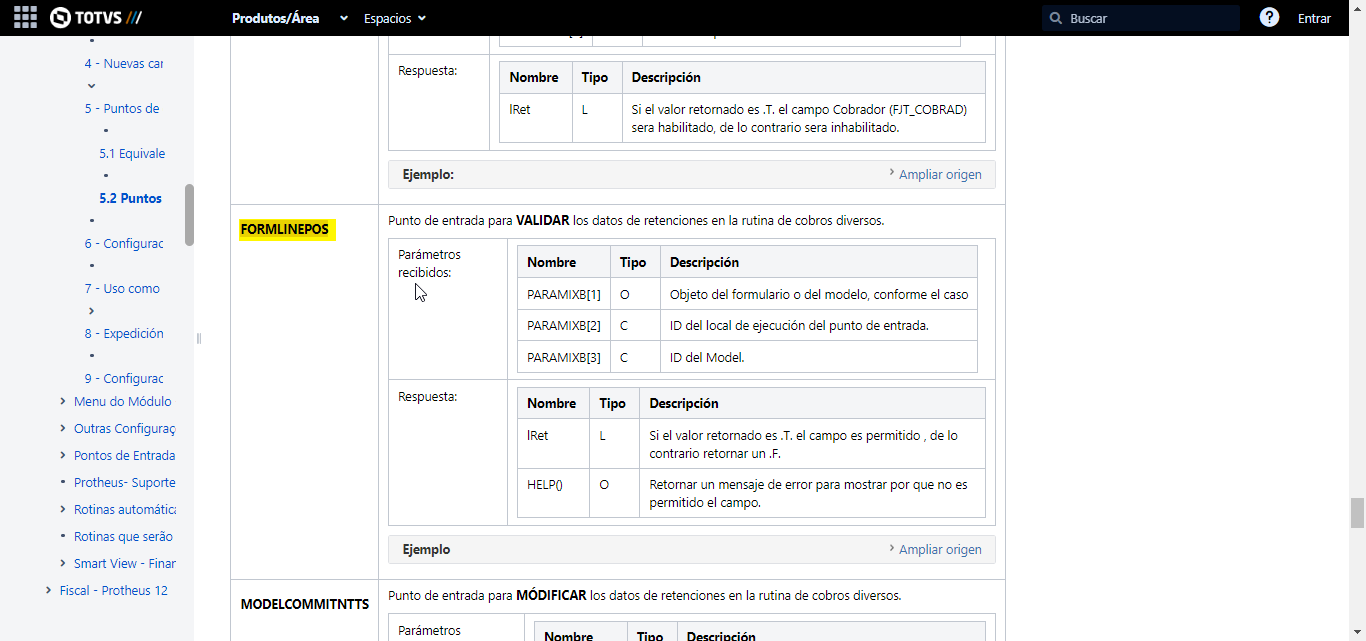Click the TOTVS logo

point(97,18)
